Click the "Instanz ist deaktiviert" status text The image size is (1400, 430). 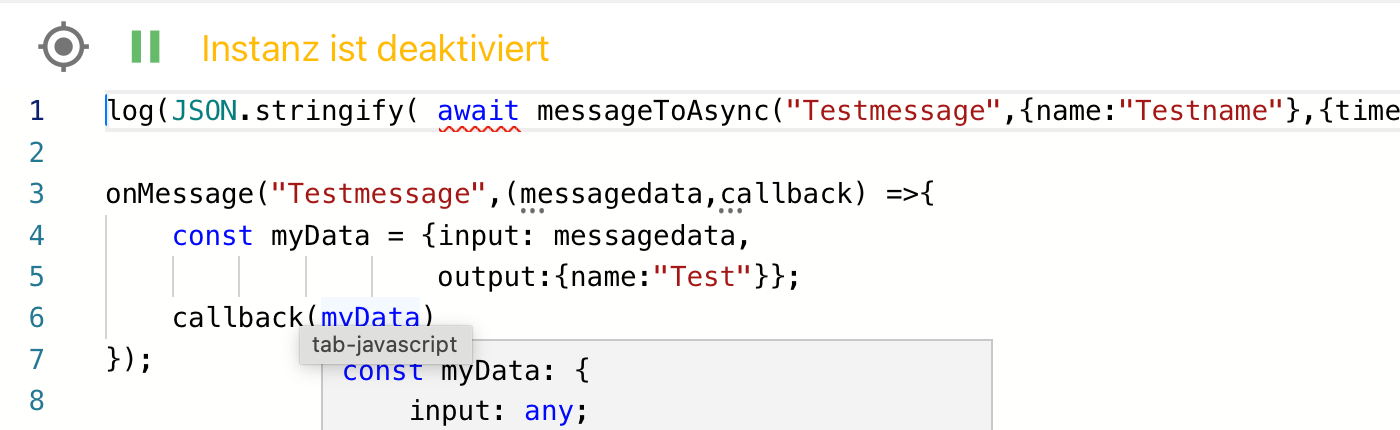375,48
